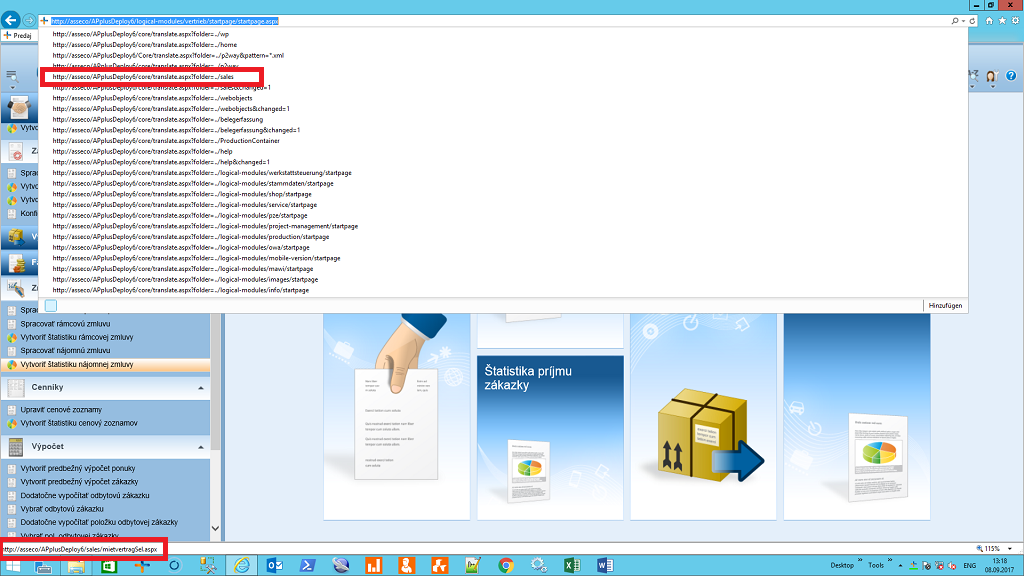Open the pie chart report tile
This screenshot has height=576, width=1024.
857,417
